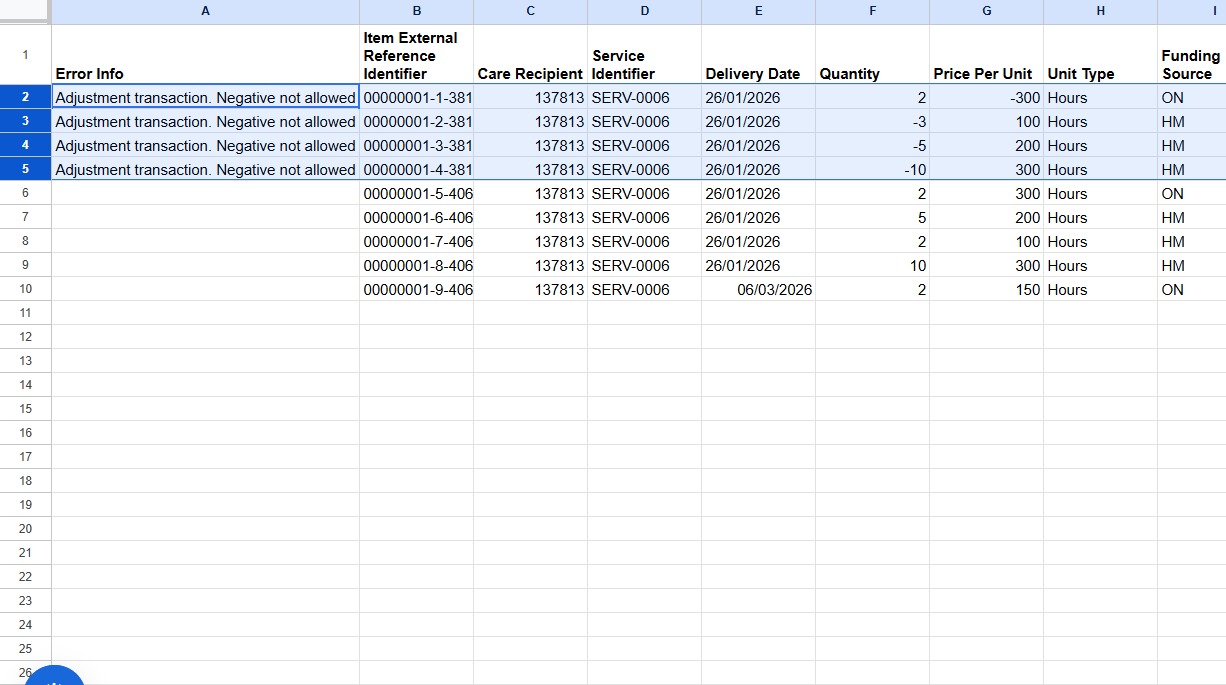
Task: Click 'SERV-0006' in row 8
Action: pos(644,242)
